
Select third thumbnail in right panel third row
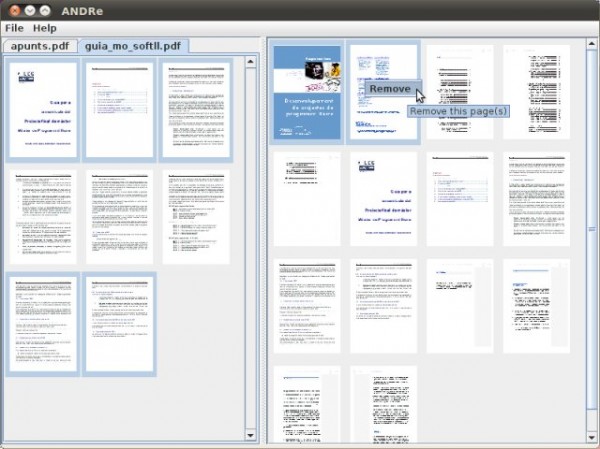tap(460, 306)
